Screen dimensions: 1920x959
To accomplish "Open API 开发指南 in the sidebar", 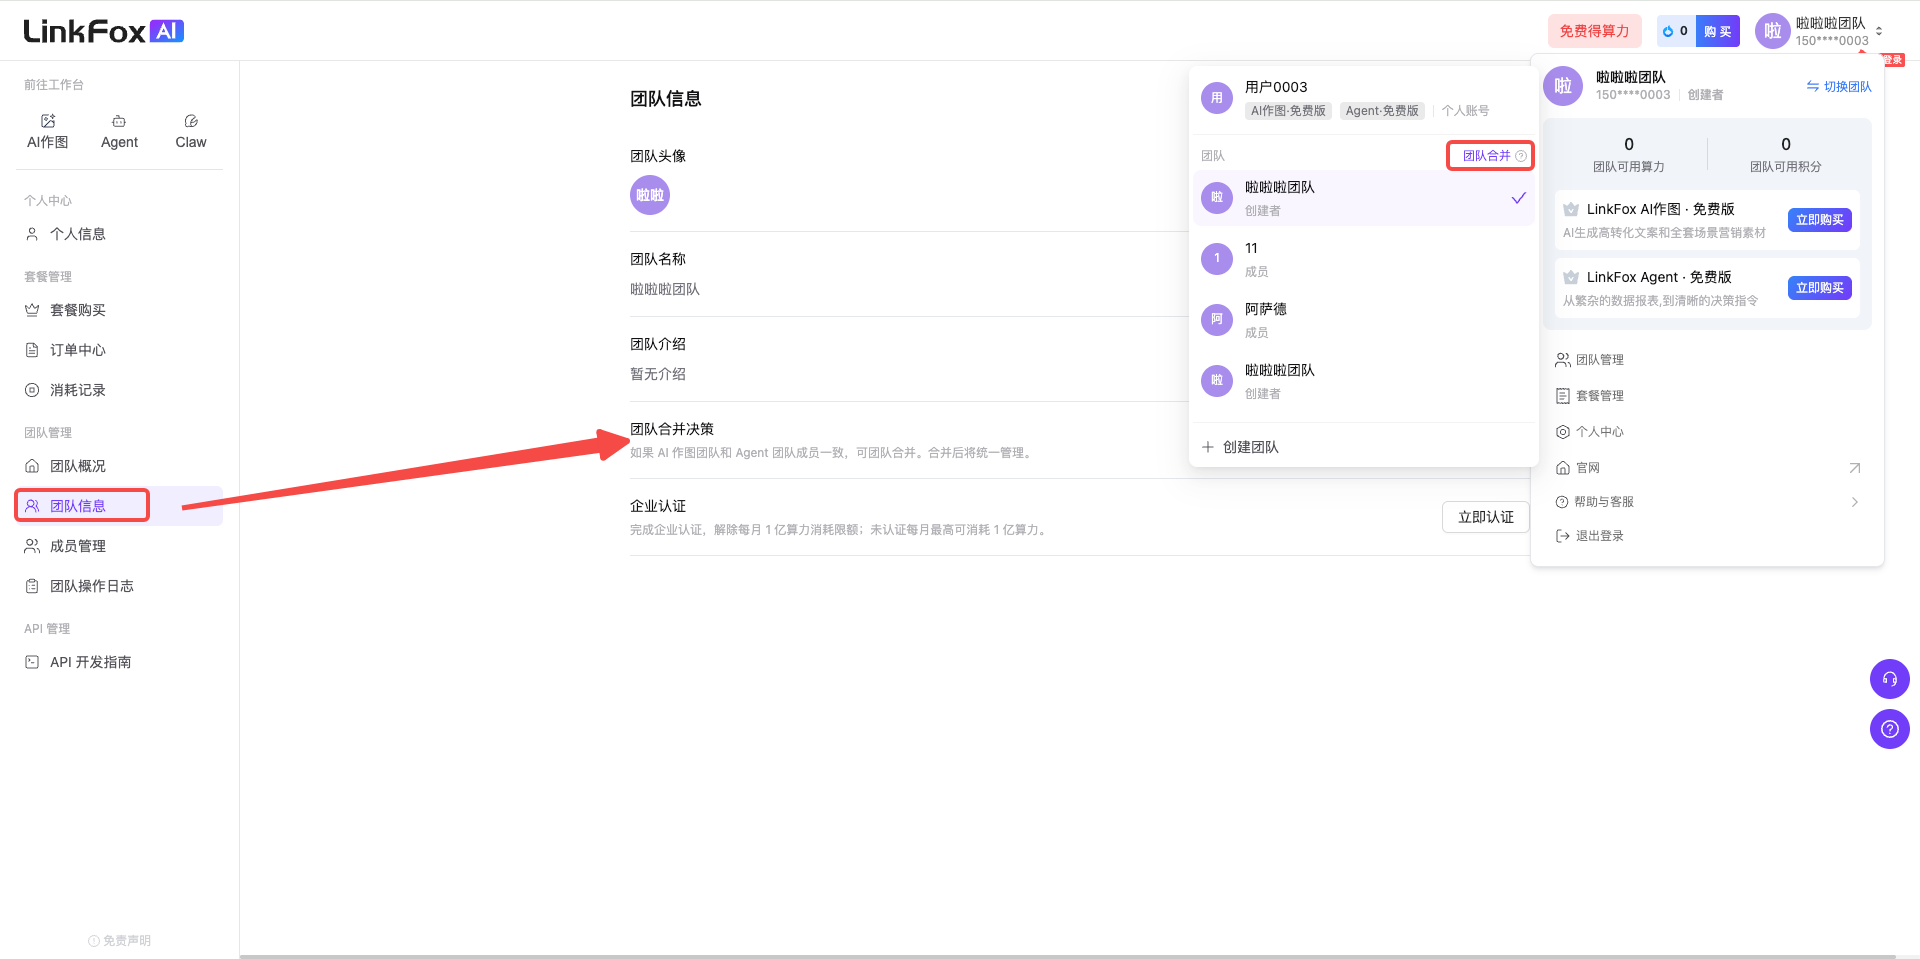I will 119,662.
